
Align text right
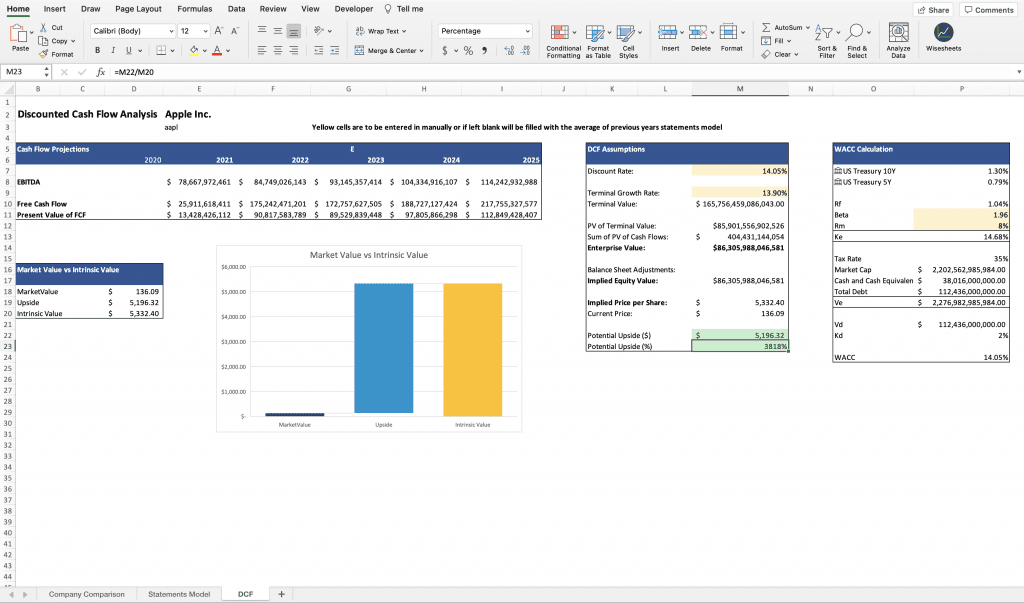point(294,50)
